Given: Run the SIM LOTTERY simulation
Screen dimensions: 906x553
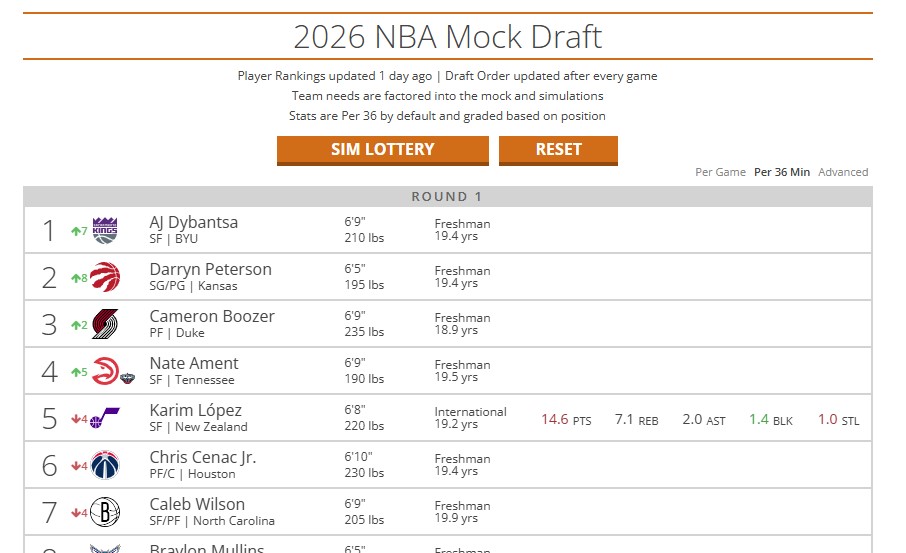Looking at the screenshot, I should click(383, 150).
